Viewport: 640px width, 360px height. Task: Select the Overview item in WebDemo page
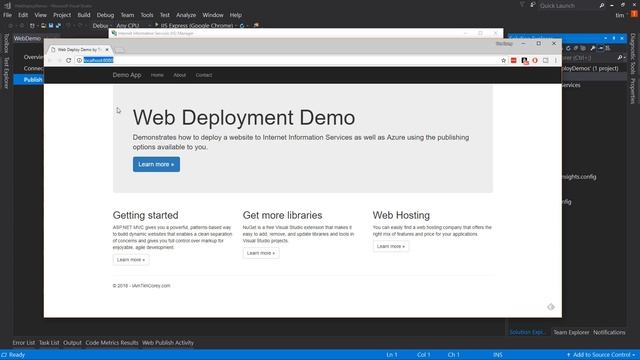tap(33, 57)
